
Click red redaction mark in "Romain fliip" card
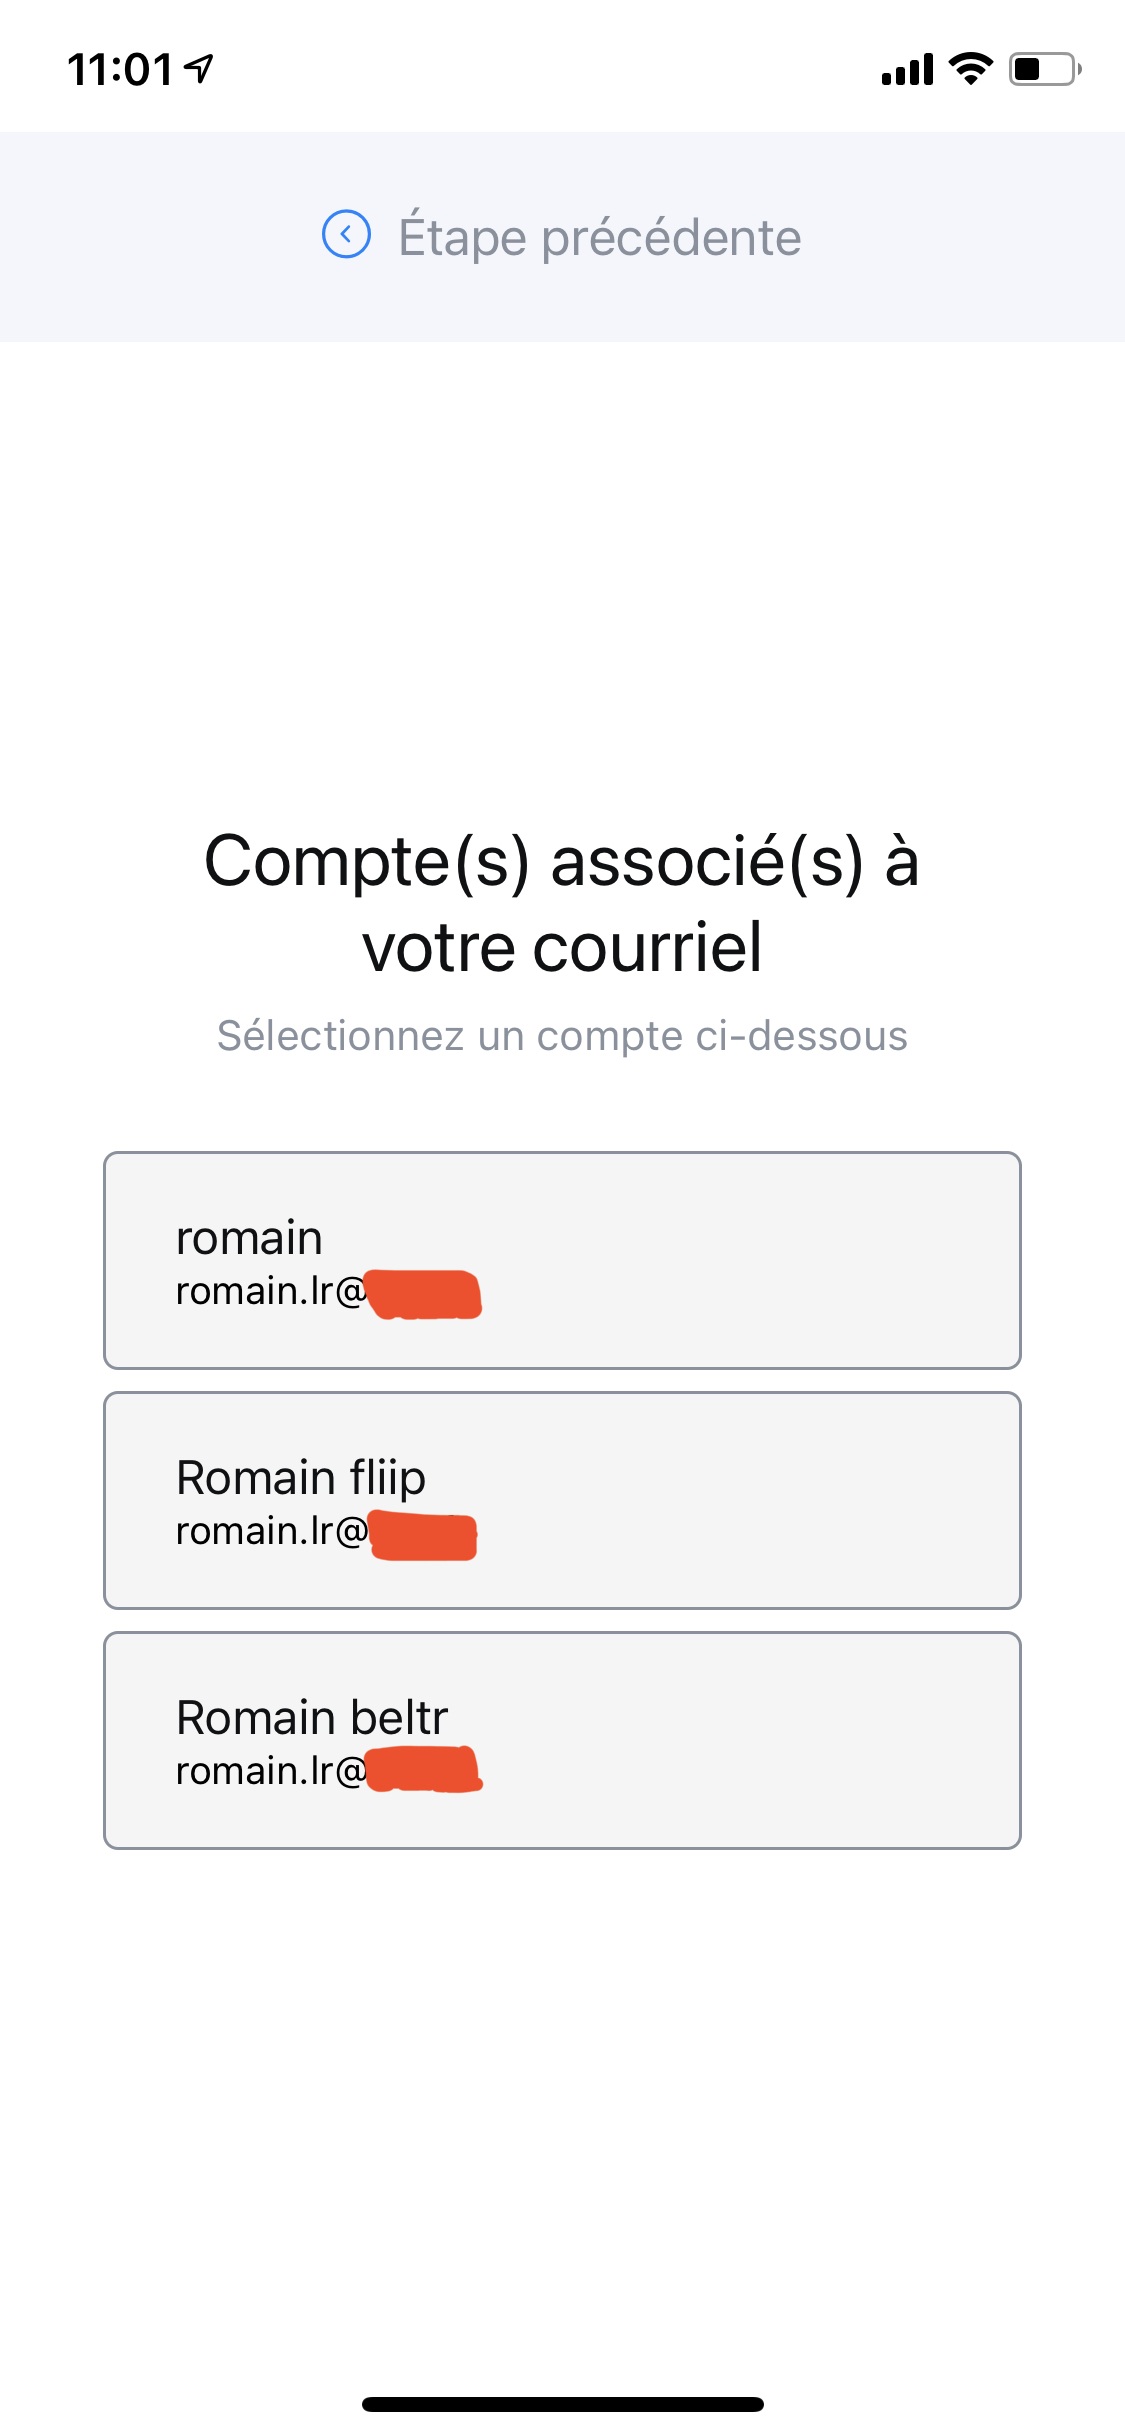point(424,1536)
